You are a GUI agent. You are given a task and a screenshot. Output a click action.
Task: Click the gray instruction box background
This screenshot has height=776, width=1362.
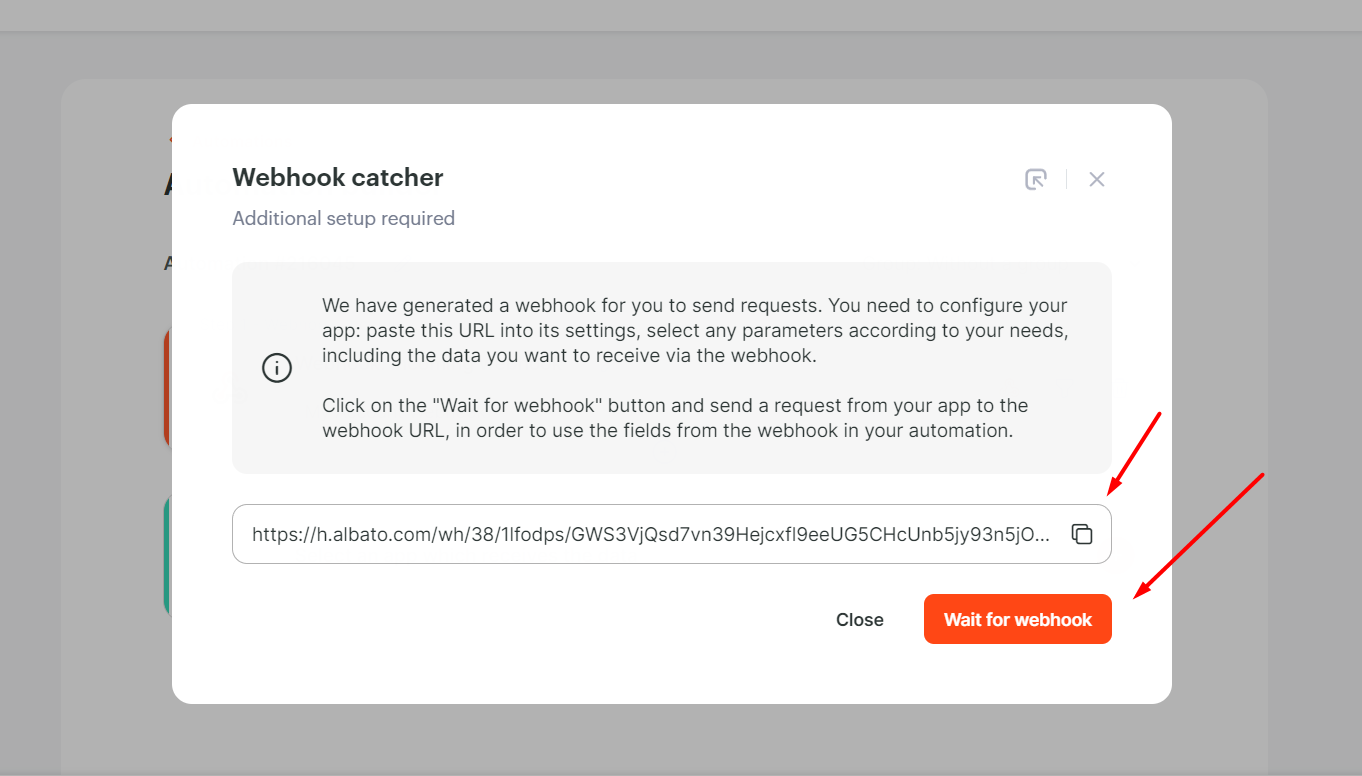click(x=672, y=368)
